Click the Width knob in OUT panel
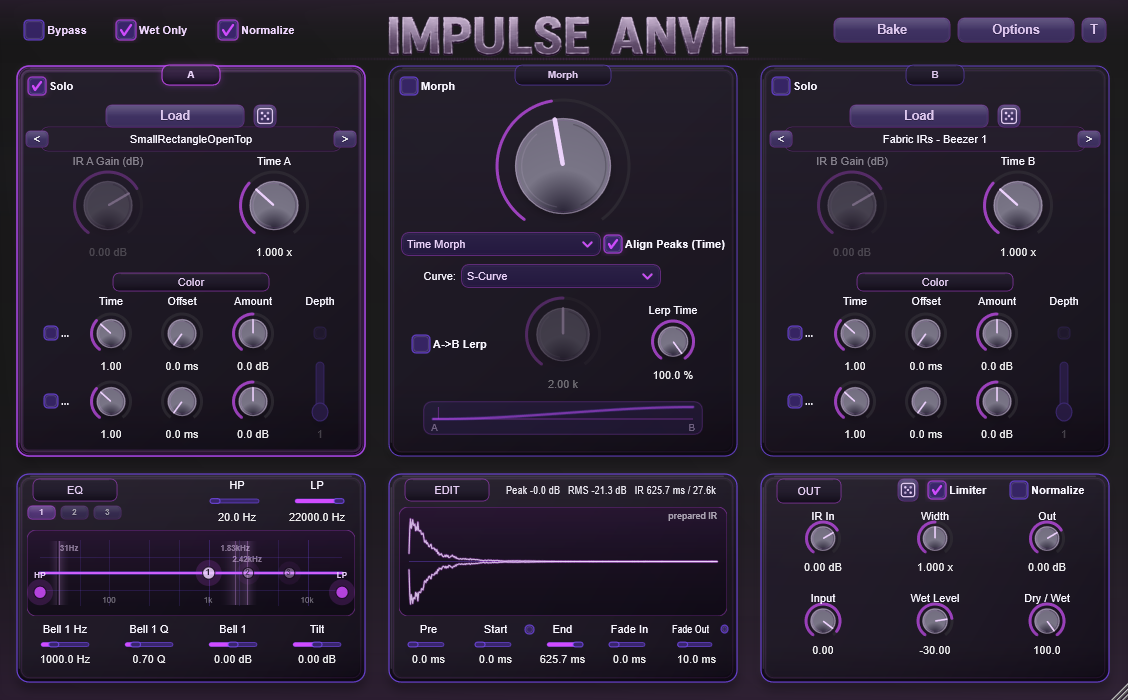This screenshot has width=1128, height=700. click(934, 538)
